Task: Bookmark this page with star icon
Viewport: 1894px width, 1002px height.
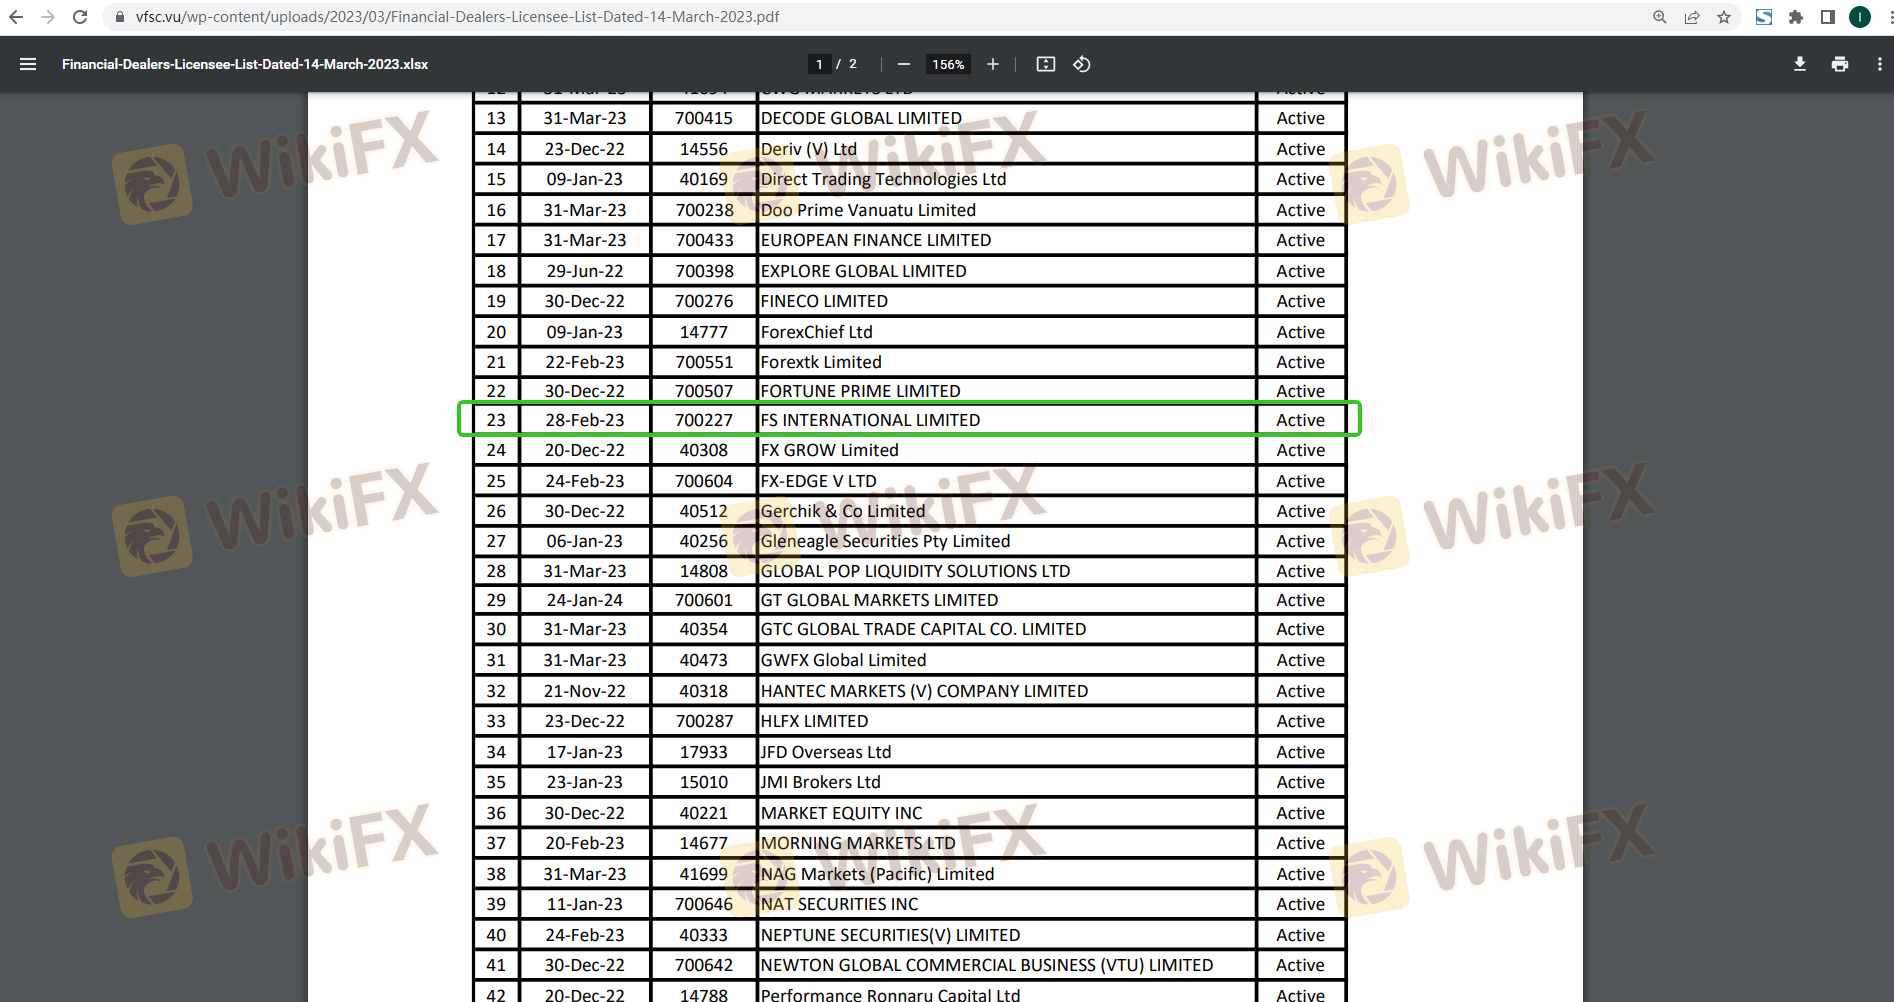Action: click(1724, 17)
